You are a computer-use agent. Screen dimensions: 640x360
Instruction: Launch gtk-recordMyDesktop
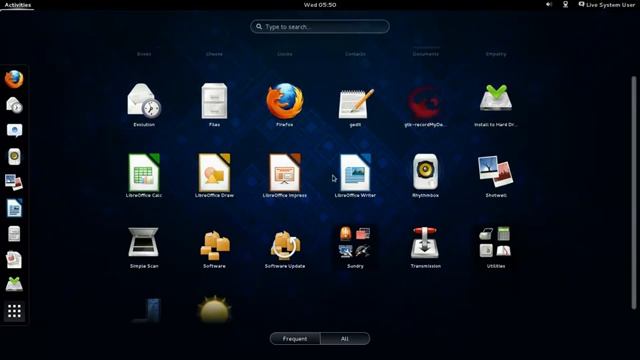coord(425,104)
